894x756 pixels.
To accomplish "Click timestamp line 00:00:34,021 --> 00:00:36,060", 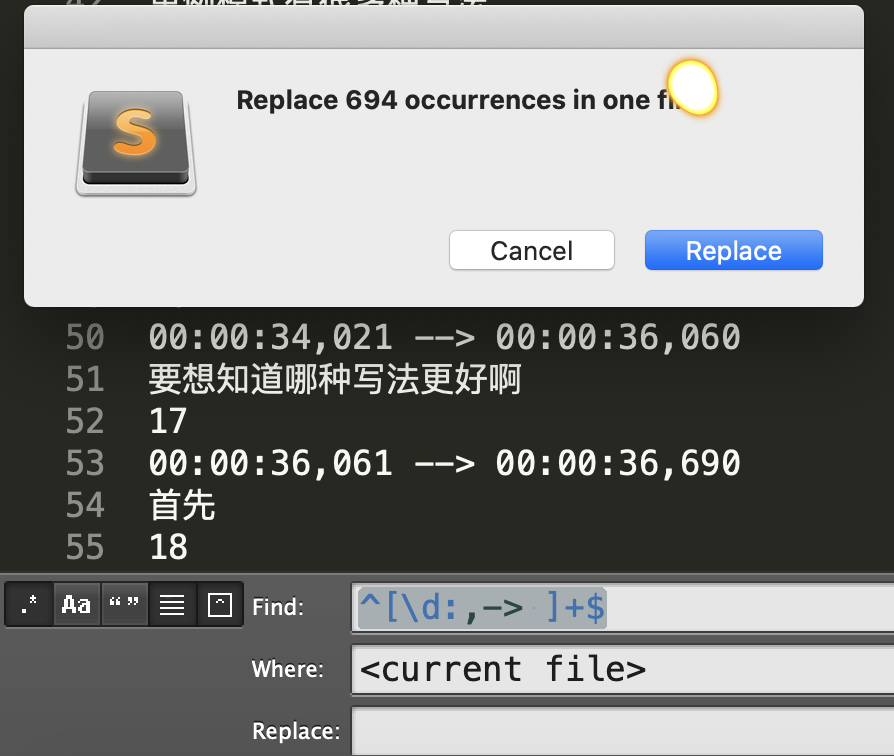I will tap(444, 336).
